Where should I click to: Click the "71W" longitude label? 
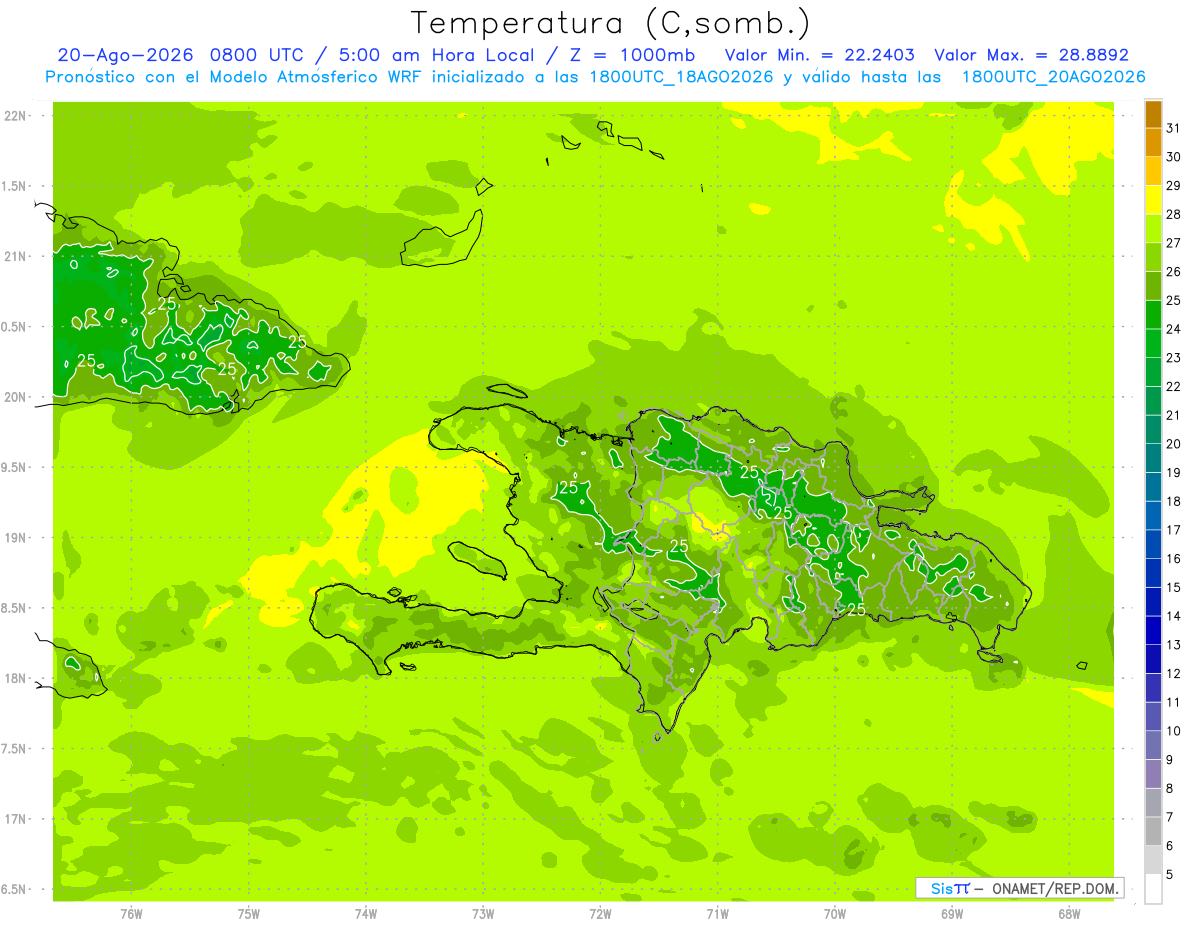pyautogui.click(x=717, y=913)
